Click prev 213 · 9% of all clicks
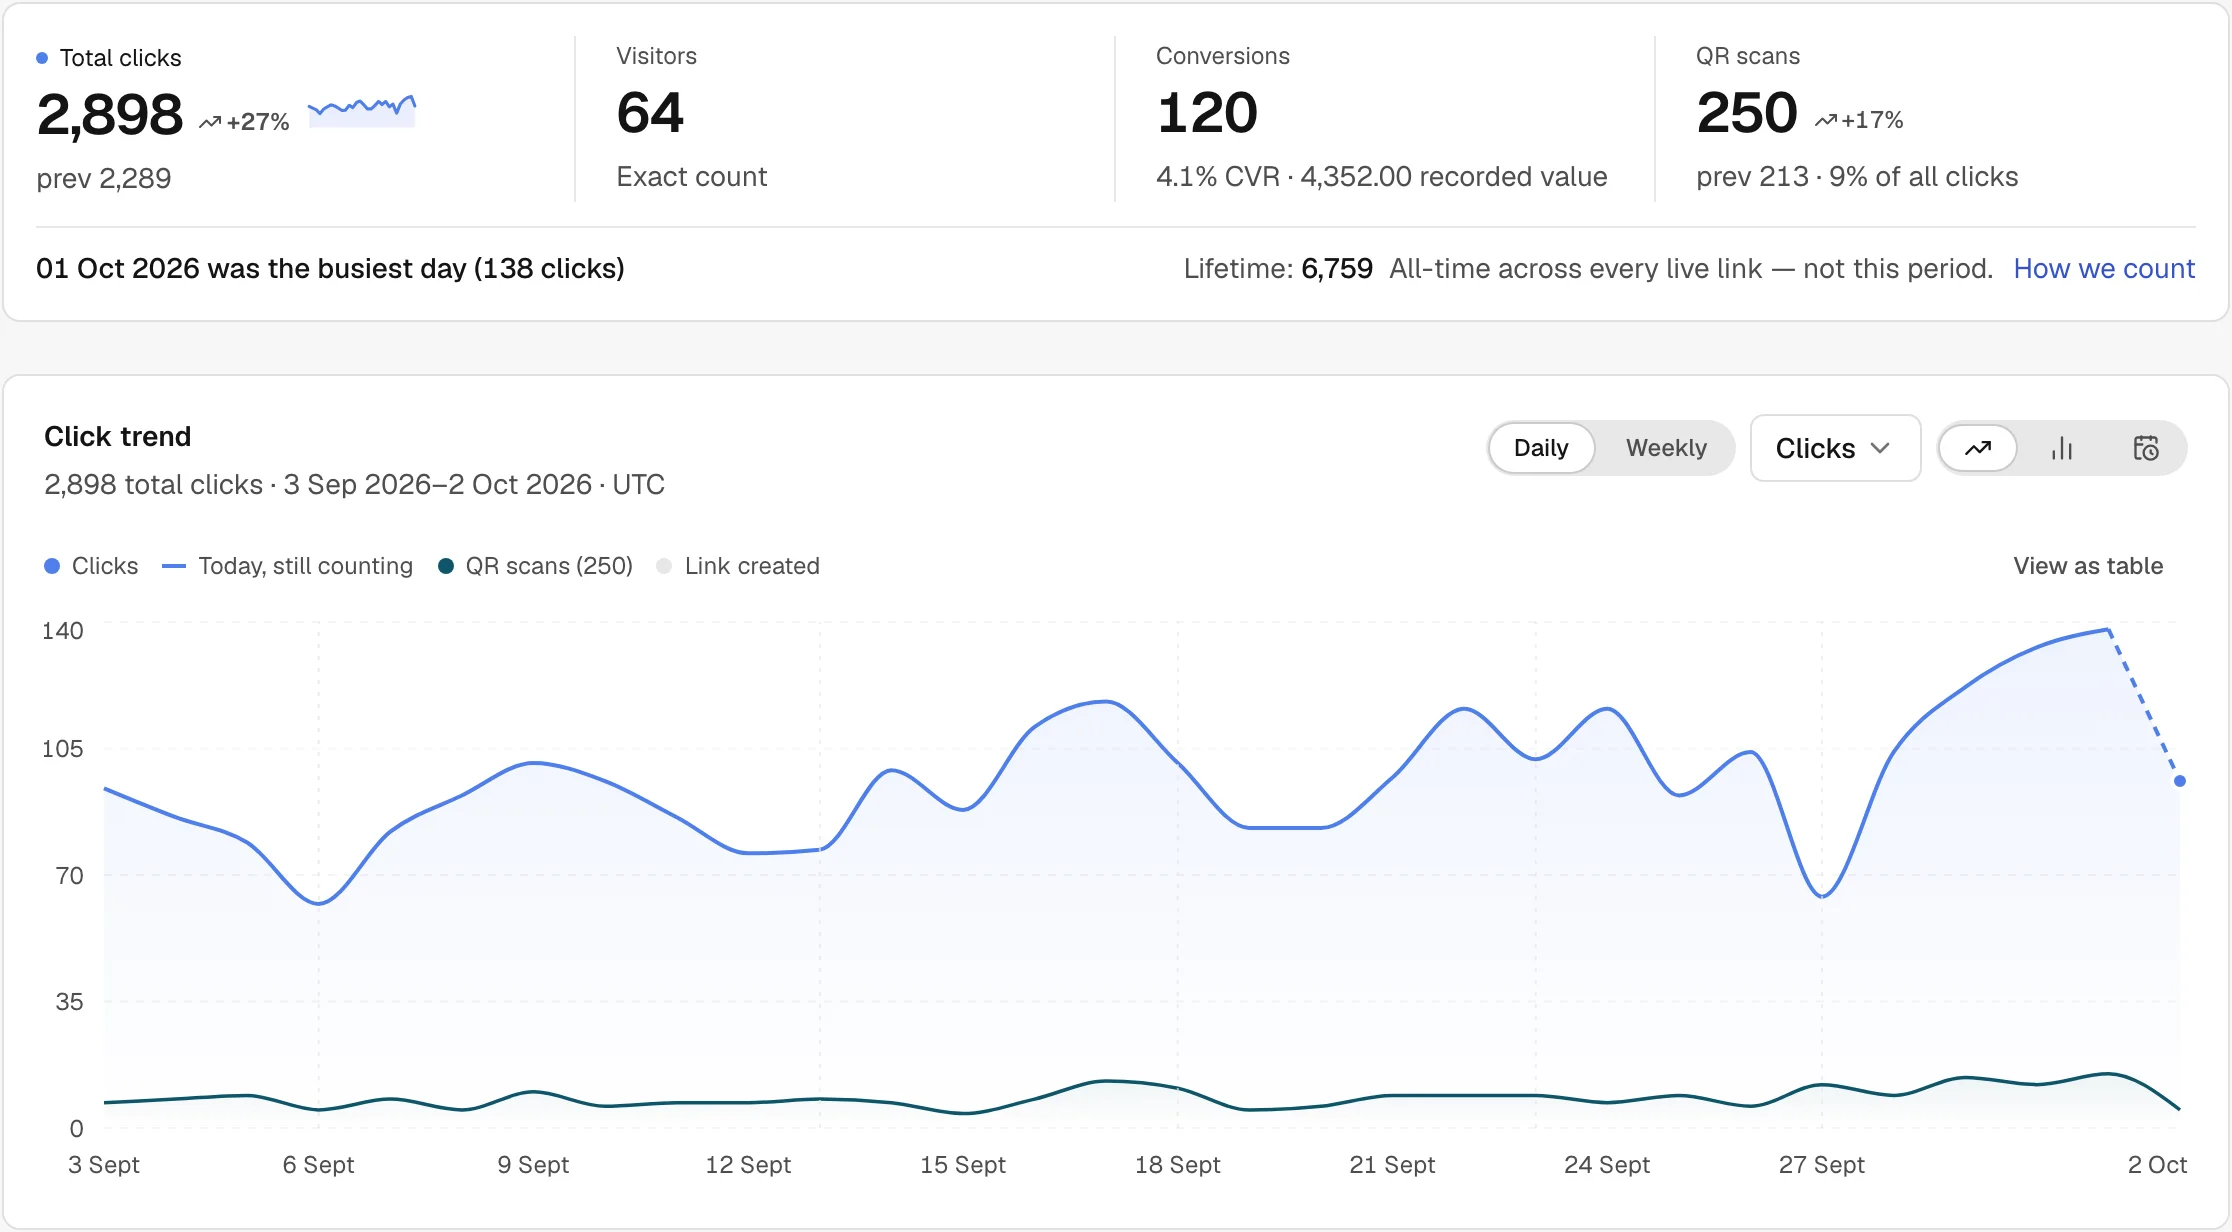The width and height of the screenshot is (2232, 1232). pyautogui.click(x=1857, y=177)
